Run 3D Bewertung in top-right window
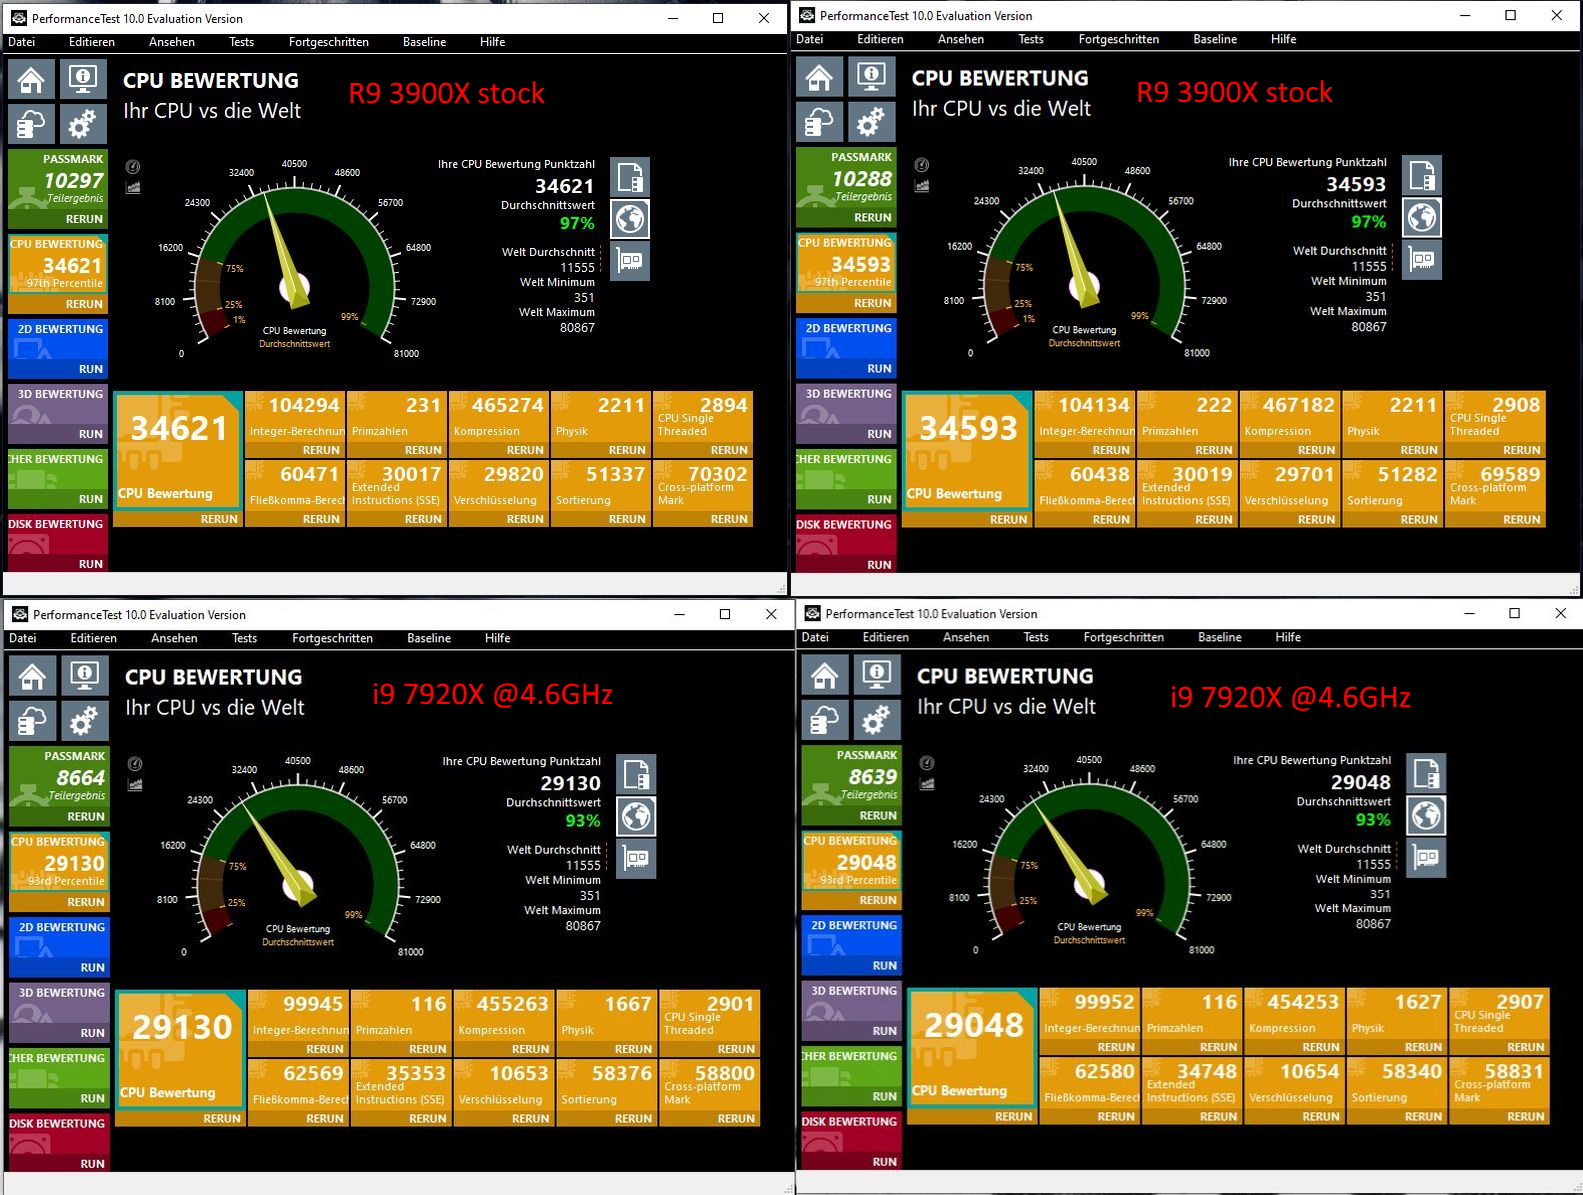This screenshot has width=1583, height=1195. pyautogui.click(x=879, y=434)
